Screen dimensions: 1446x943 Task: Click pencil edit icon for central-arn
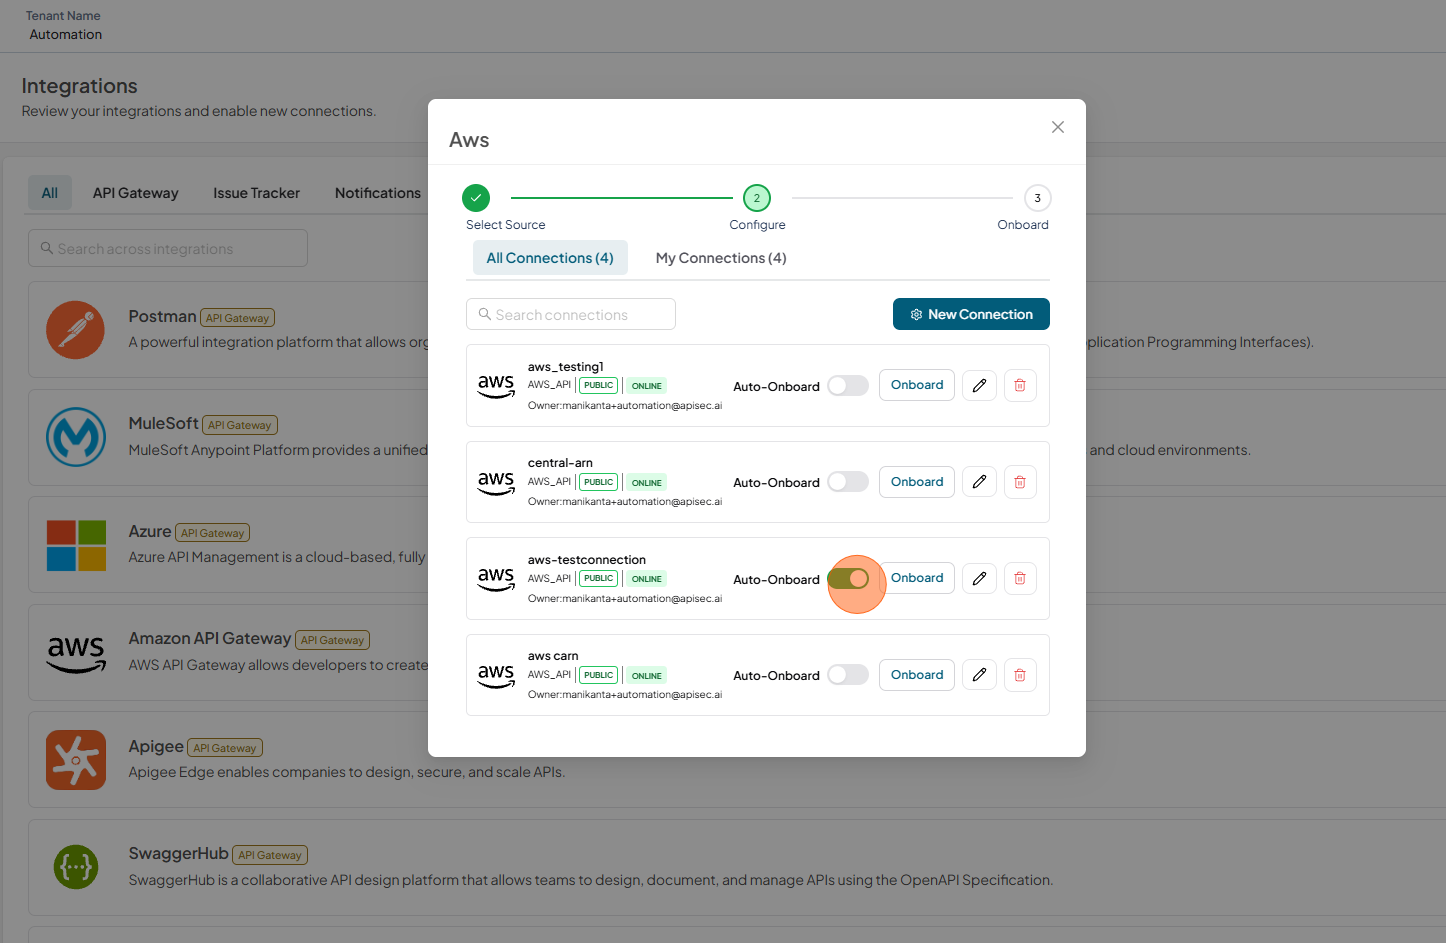pyautogui.click(x=979, y=482)
